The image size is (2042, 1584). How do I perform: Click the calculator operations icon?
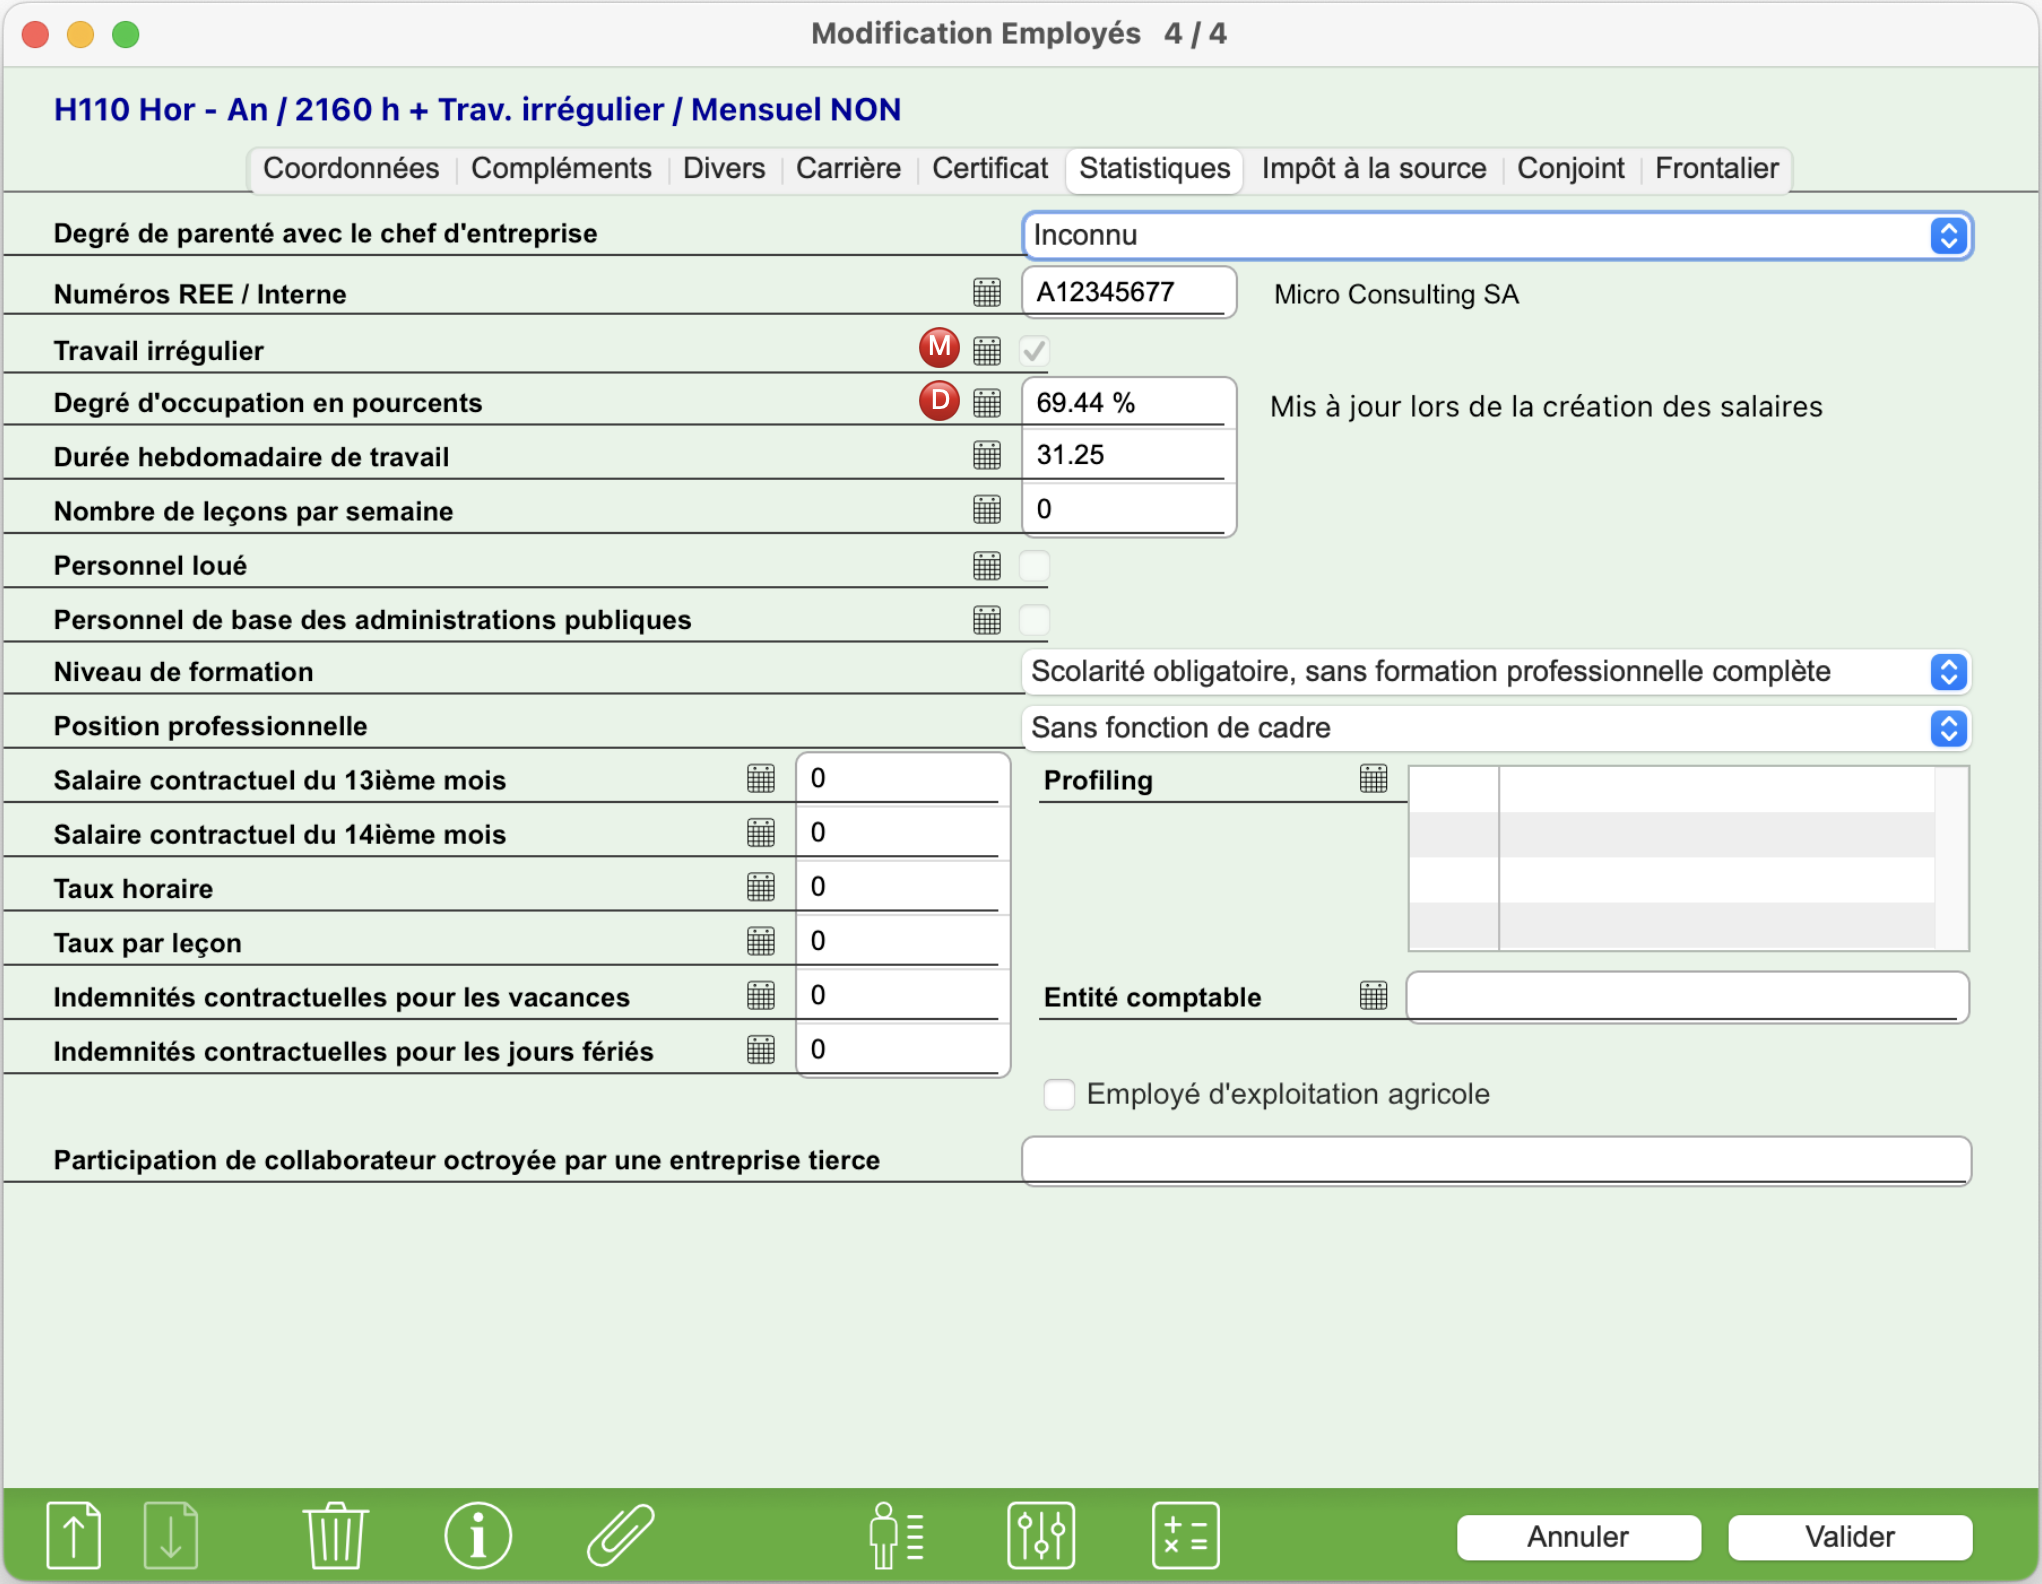pos(1186,1535)
